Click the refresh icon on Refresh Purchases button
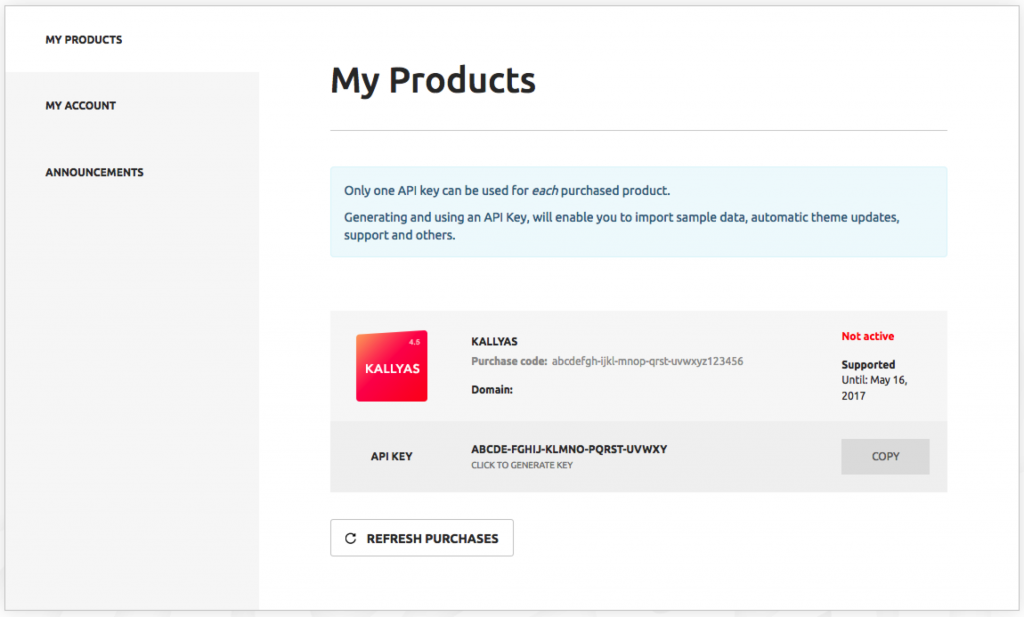1024x617 pixels. click(x=349, y=538)
